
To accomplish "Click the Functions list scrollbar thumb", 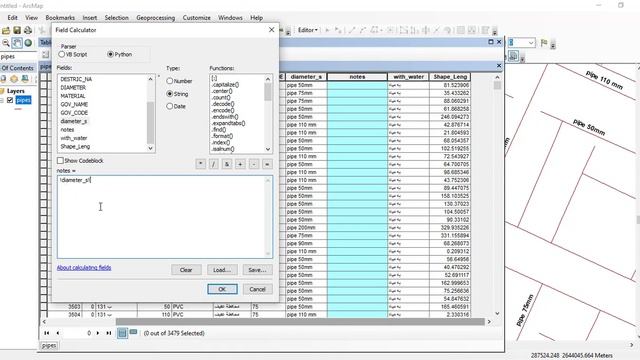I will click(268, 92).
